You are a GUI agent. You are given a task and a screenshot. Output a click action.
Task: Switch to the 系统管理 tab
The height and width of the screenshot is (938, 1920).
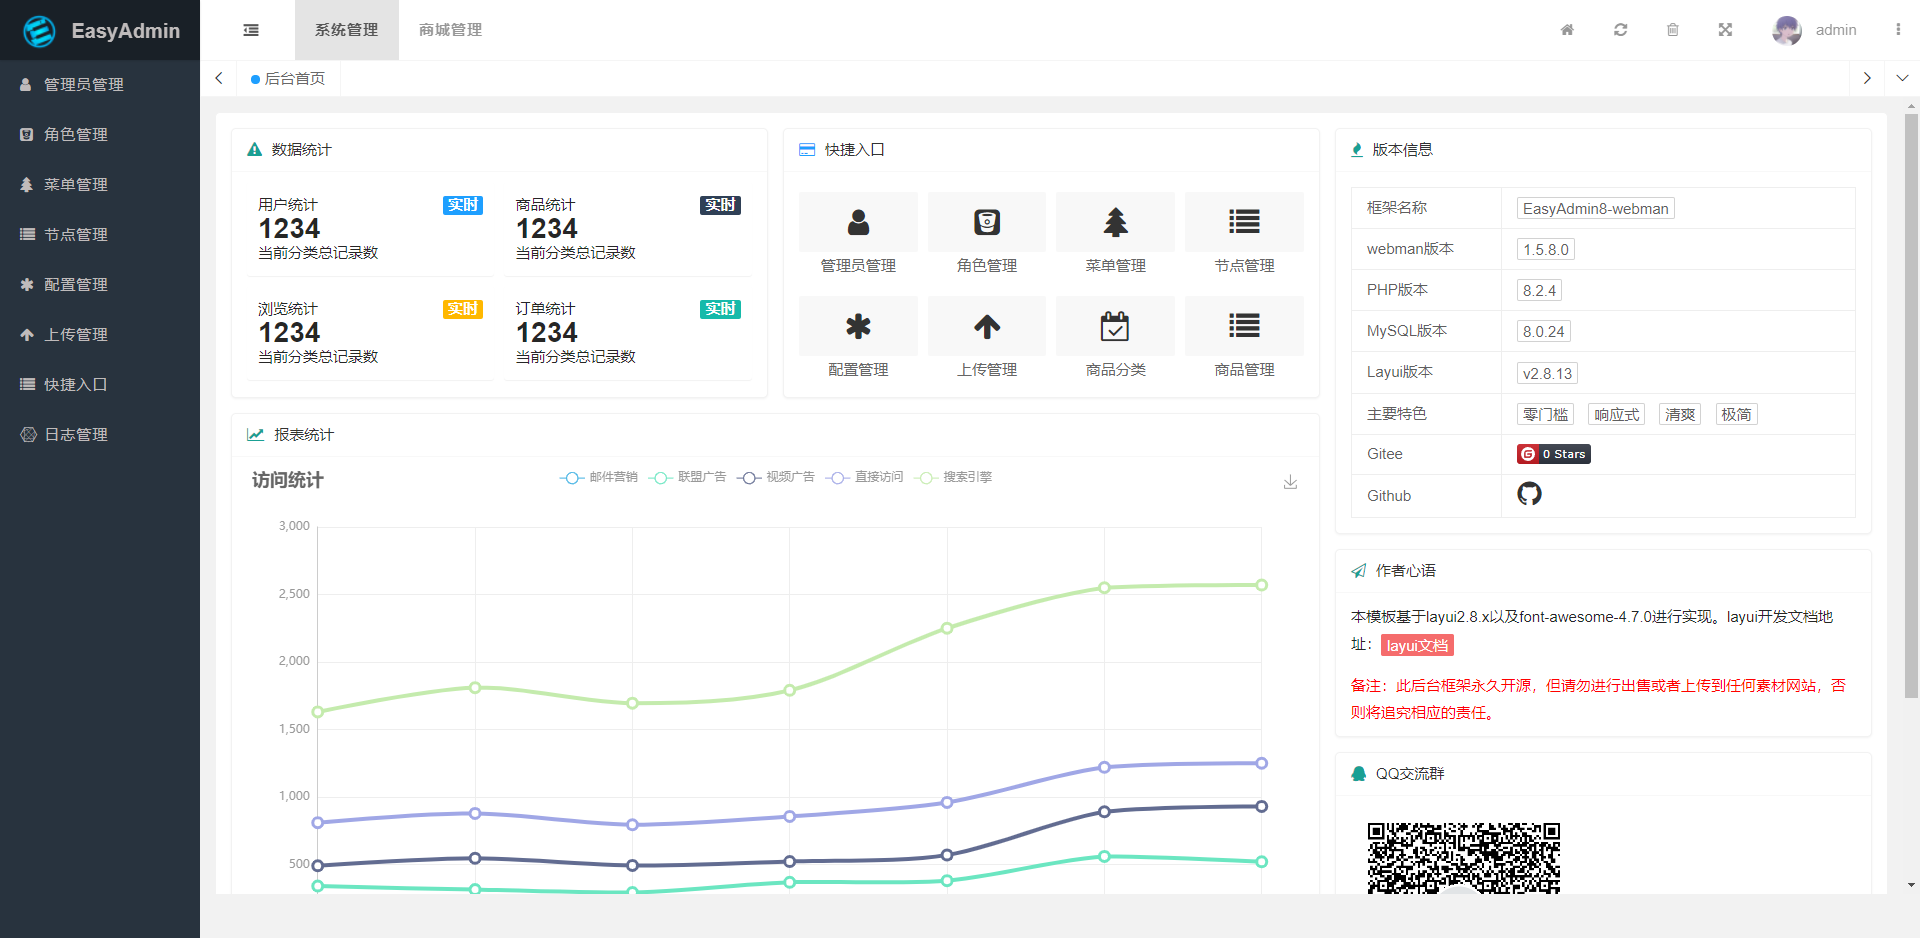(346, 30)
